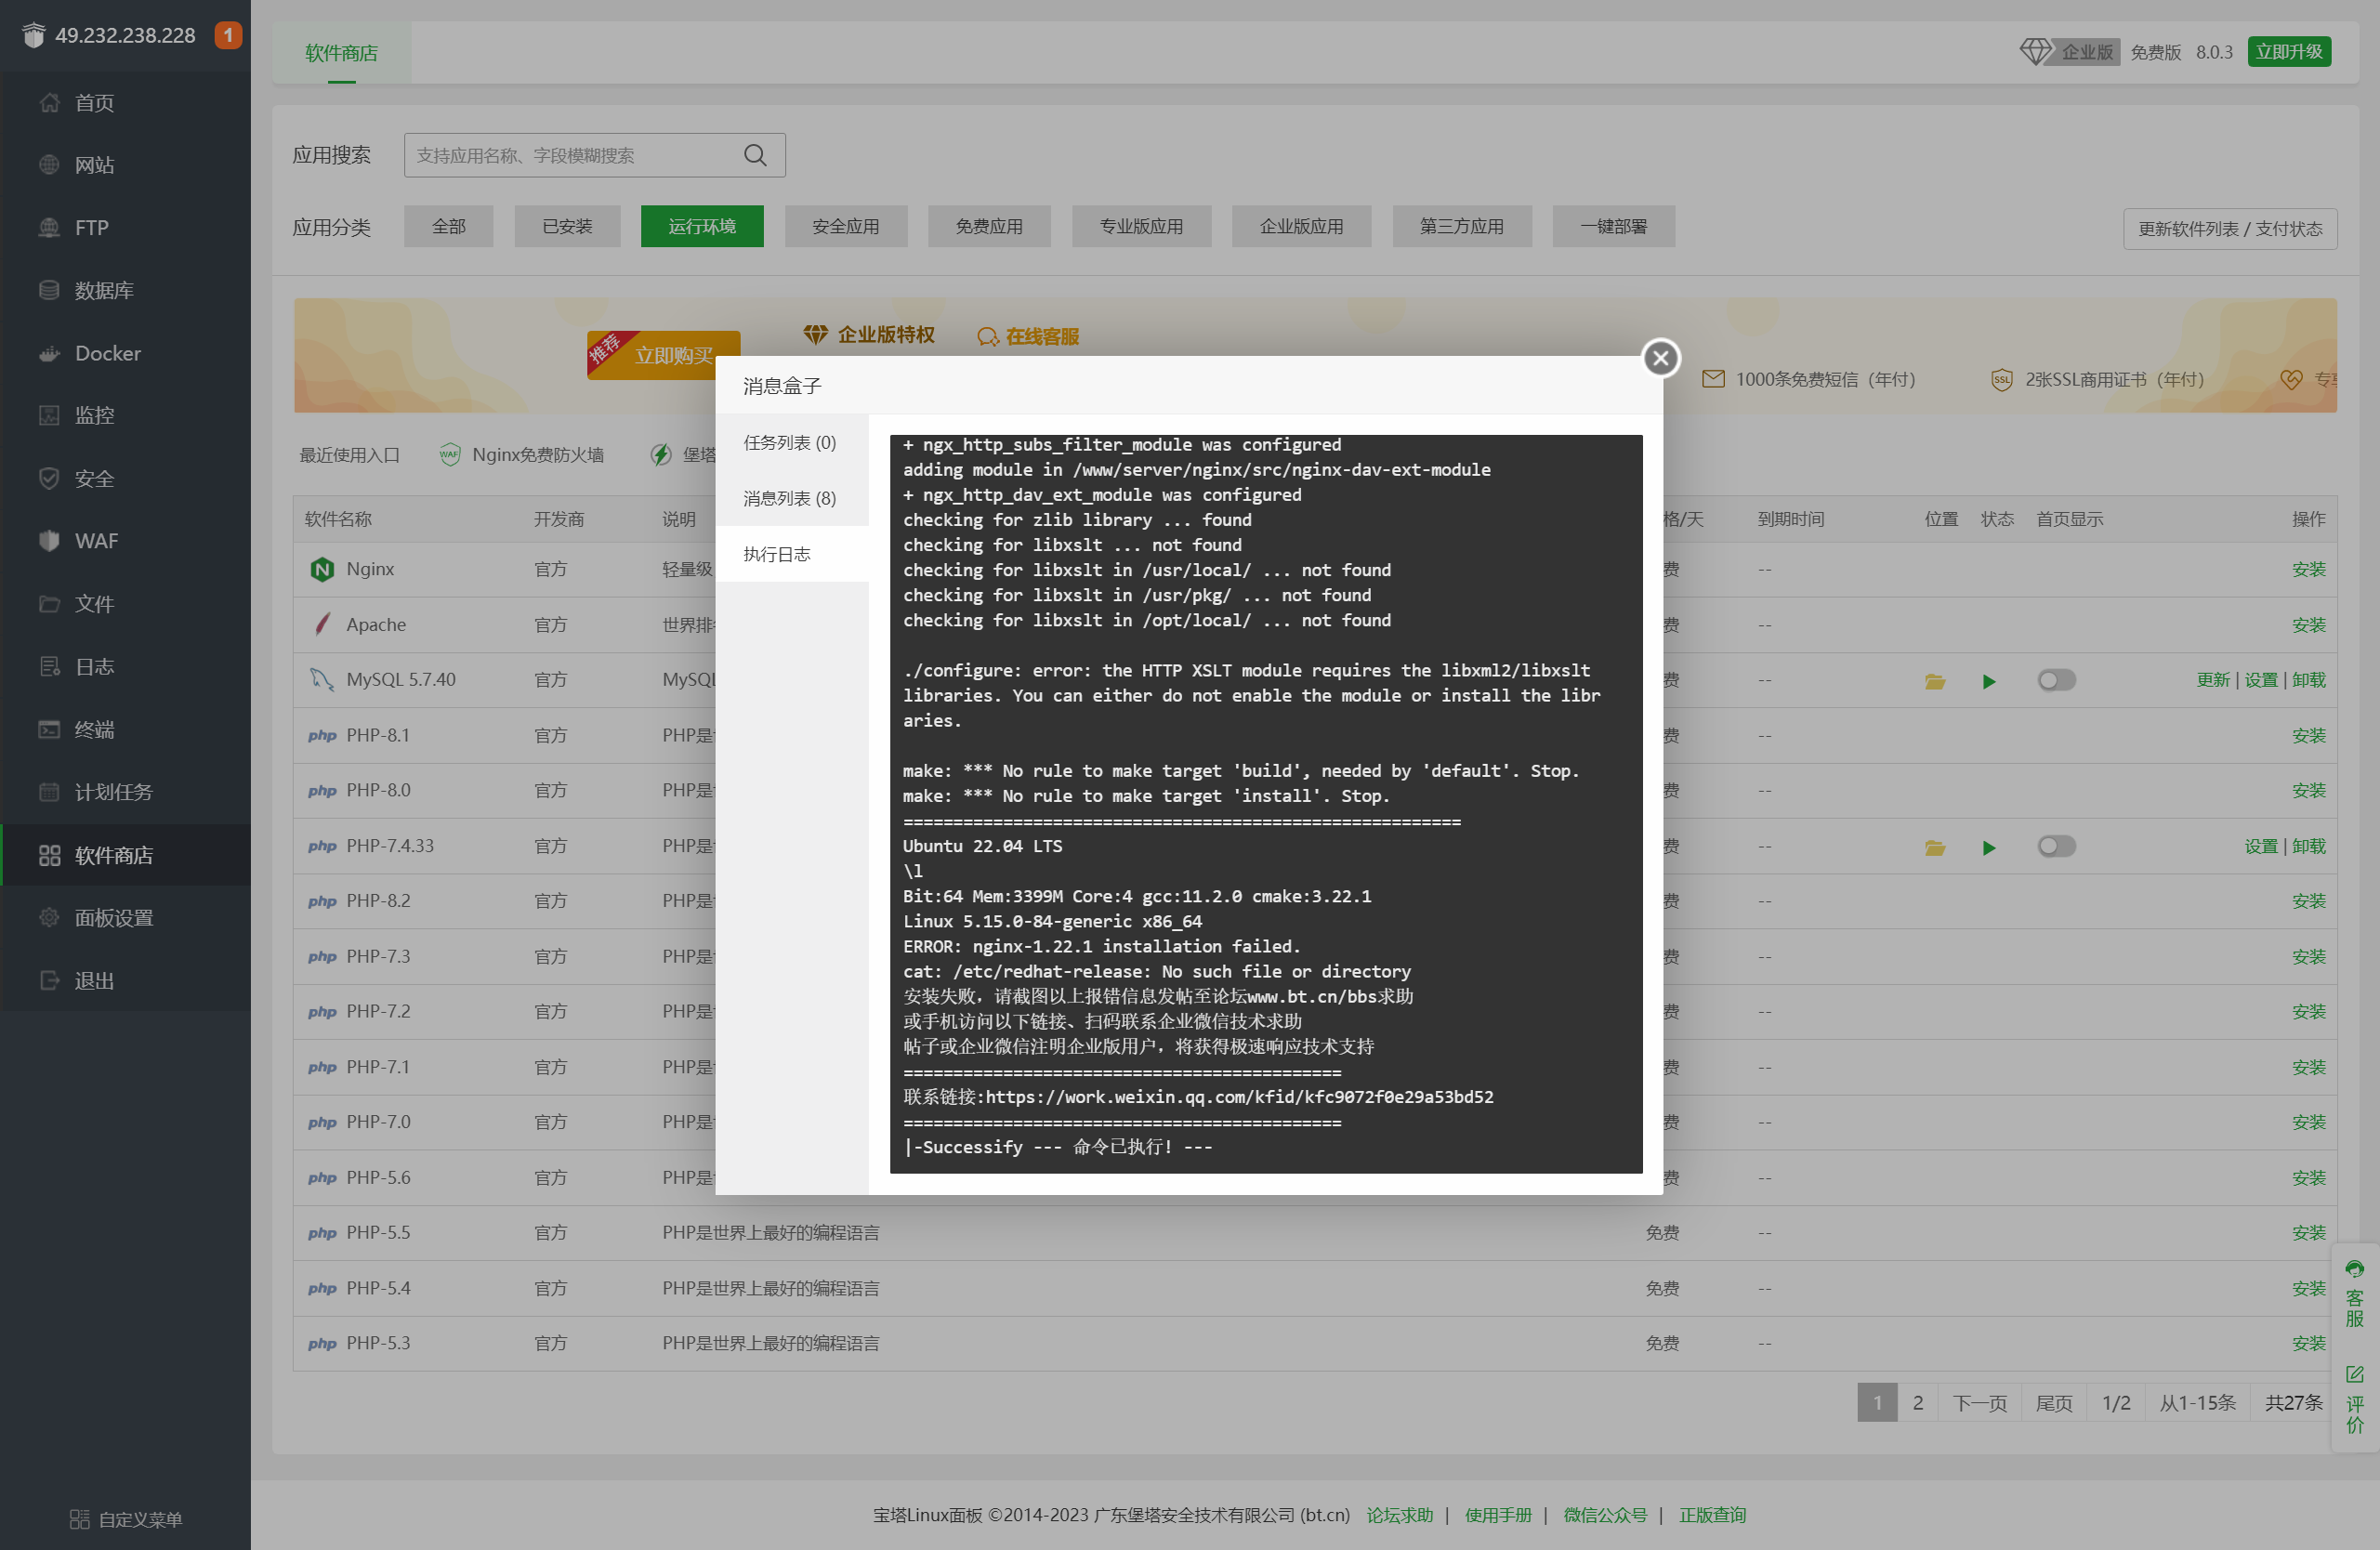The width and height of the screenshot is (2380, 1550).
Task: Select the 安全应用 category filter
Action: [x=846, y=226]
